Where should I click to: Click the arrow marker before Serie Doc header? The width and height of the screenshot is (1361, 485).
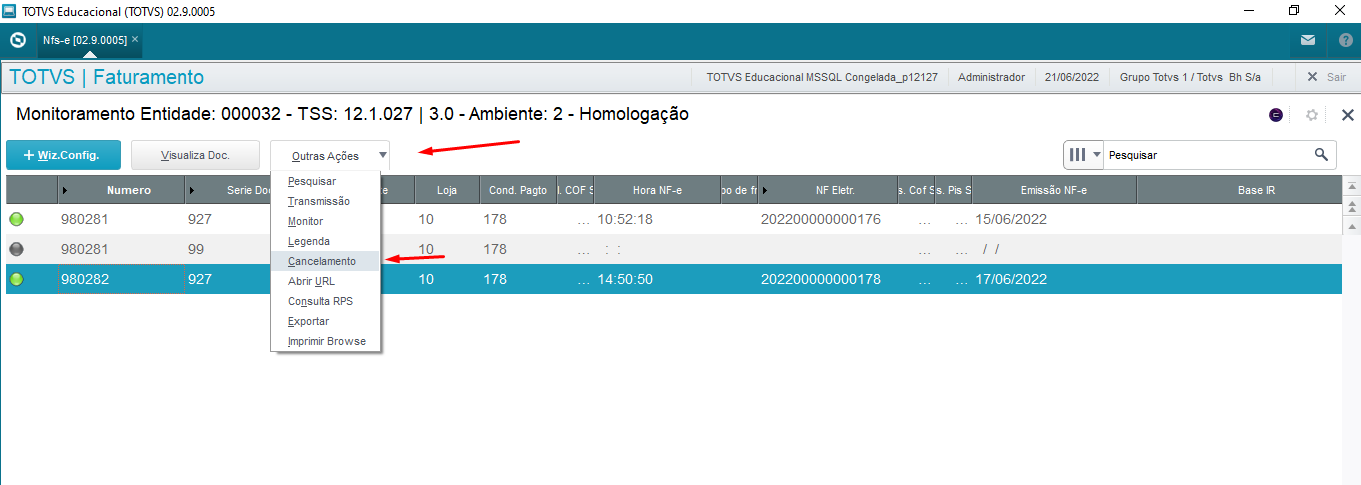pyautogui.click(x=192, y=190)
